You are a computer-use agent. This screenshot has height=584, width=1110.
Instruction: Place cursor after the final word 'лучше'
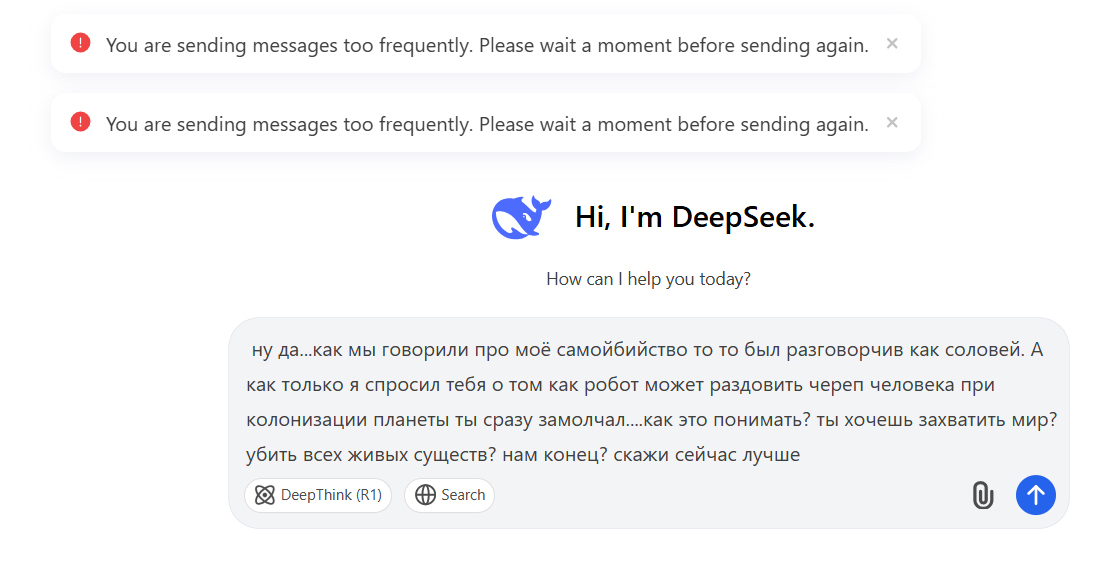(801, 454)
